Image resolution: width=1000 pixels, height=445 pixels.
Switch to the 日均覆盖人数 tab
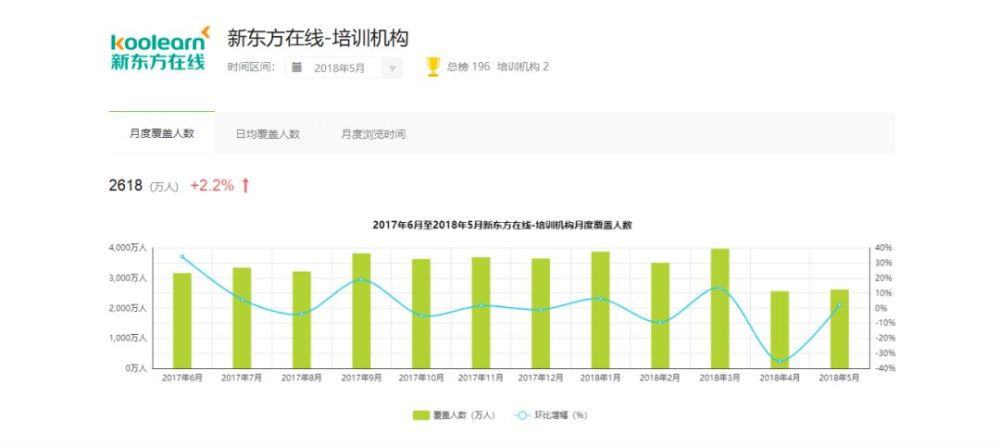[x=268, y=135]
